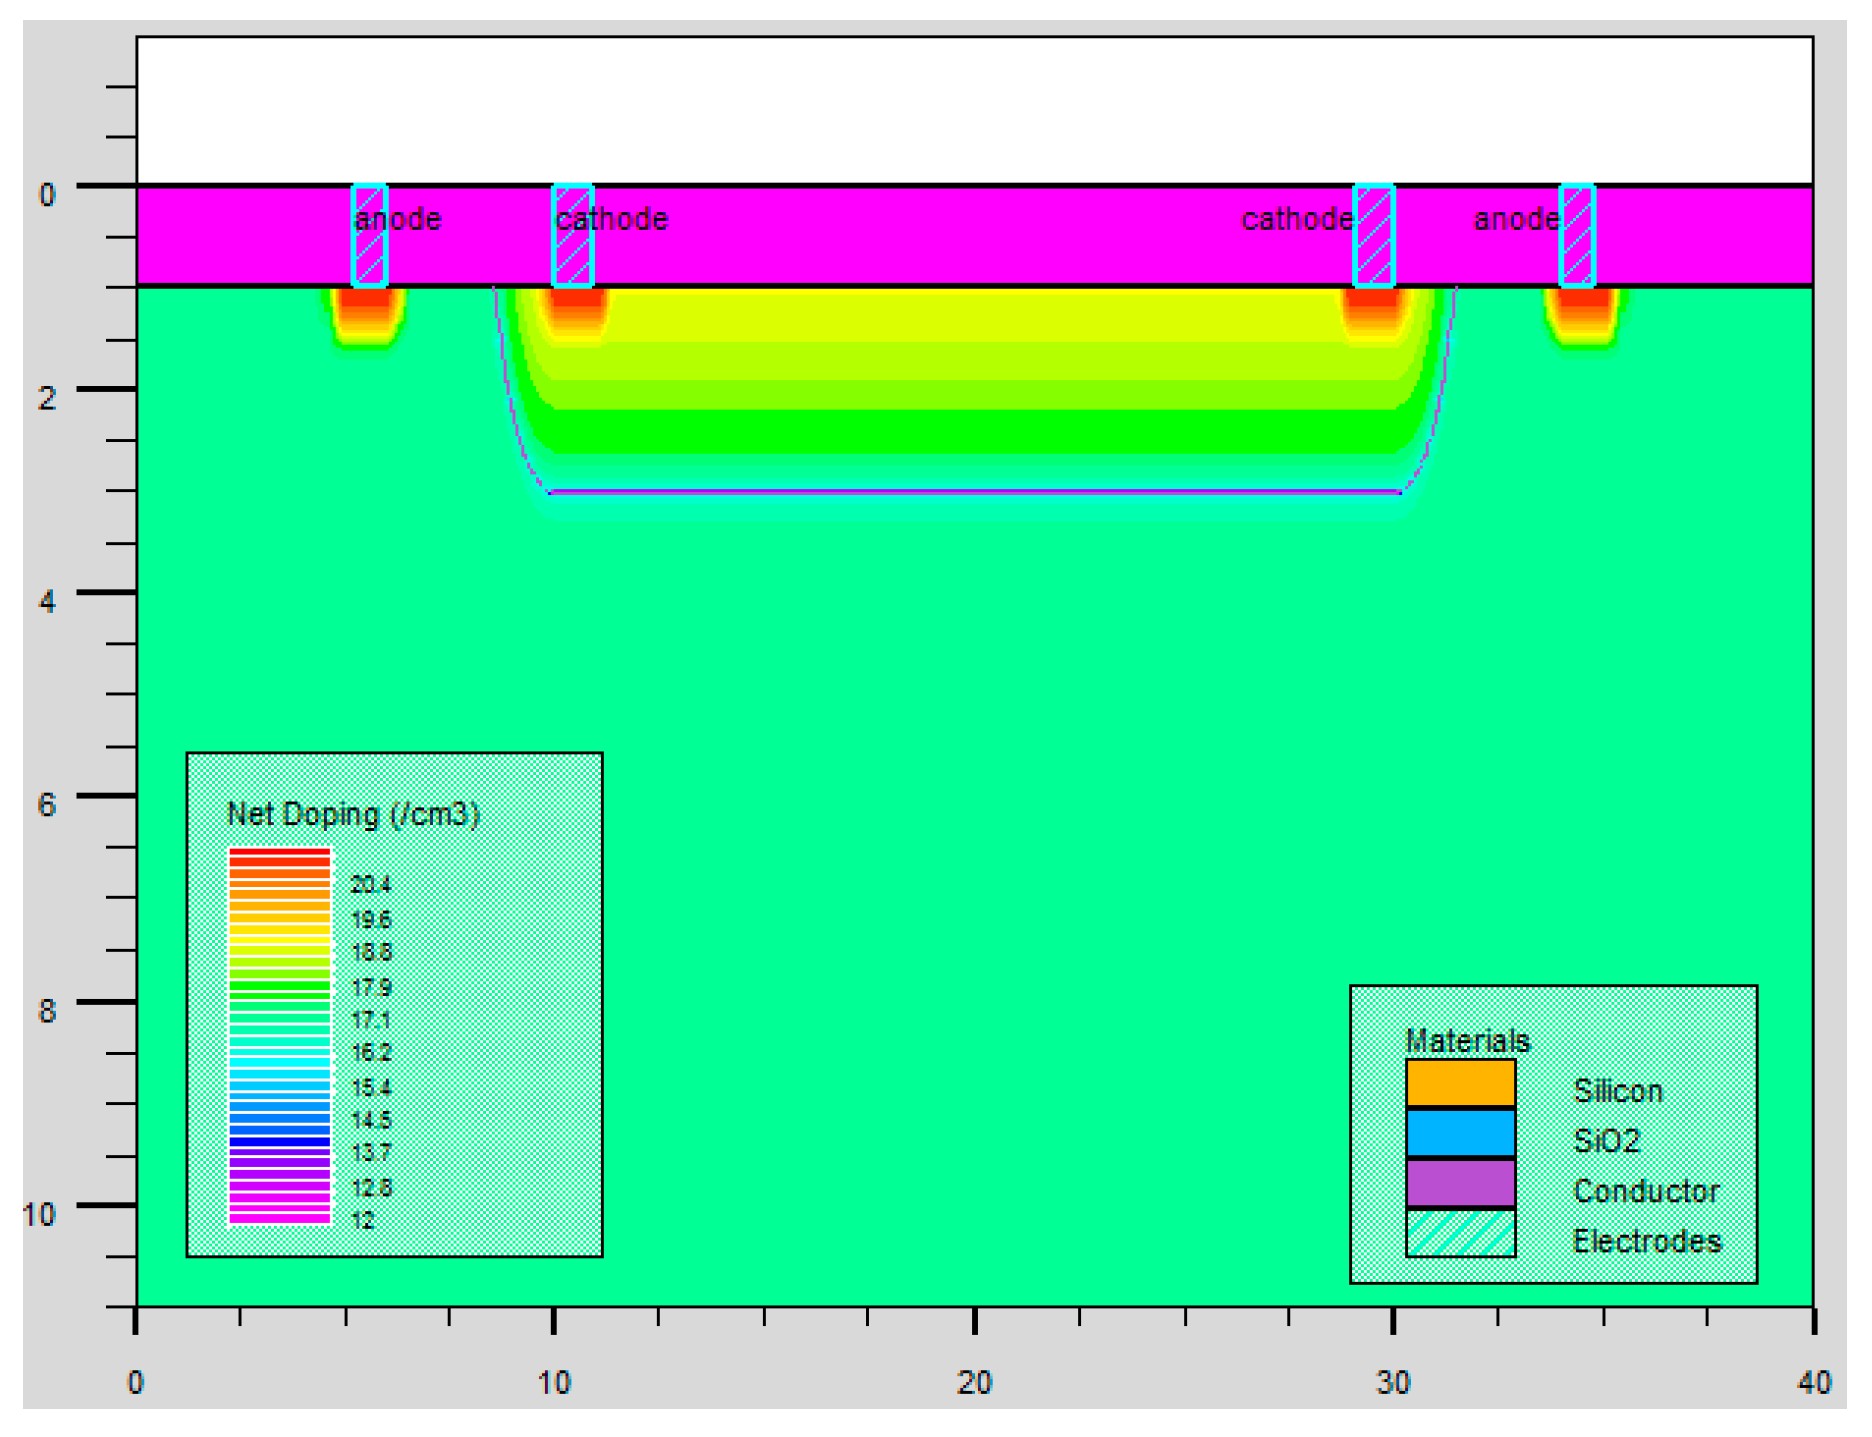Click the x-axis label 20
The image size is (1872, 1437).
tap(973, 1383)
